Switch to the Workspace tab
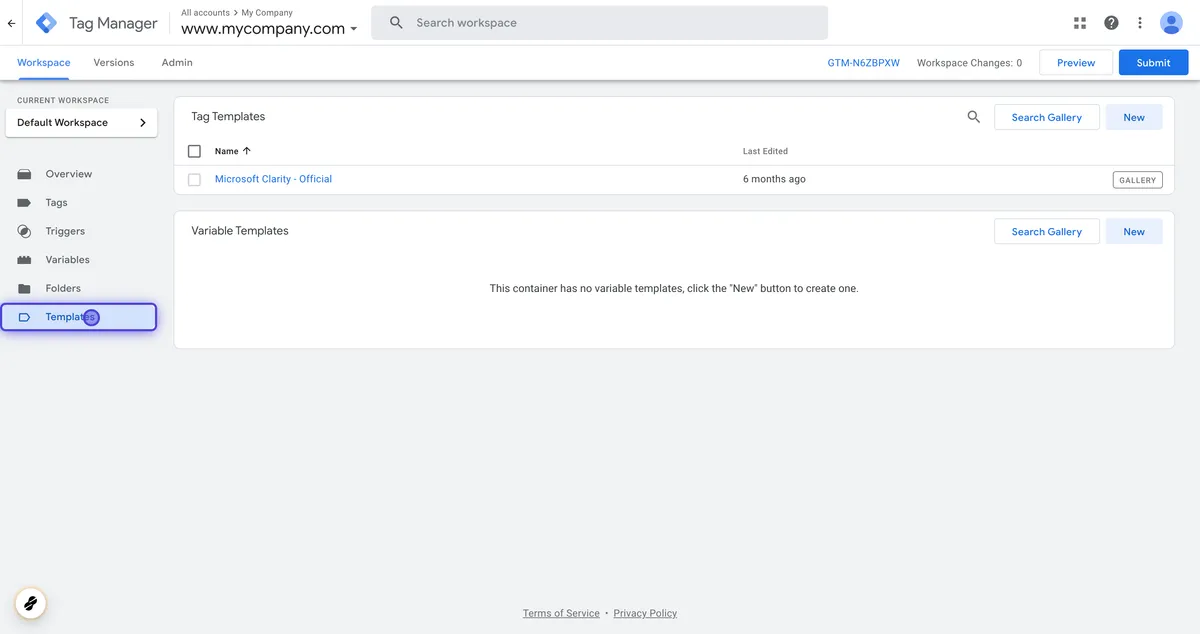 pyautogui.click(x=44, y=62)
